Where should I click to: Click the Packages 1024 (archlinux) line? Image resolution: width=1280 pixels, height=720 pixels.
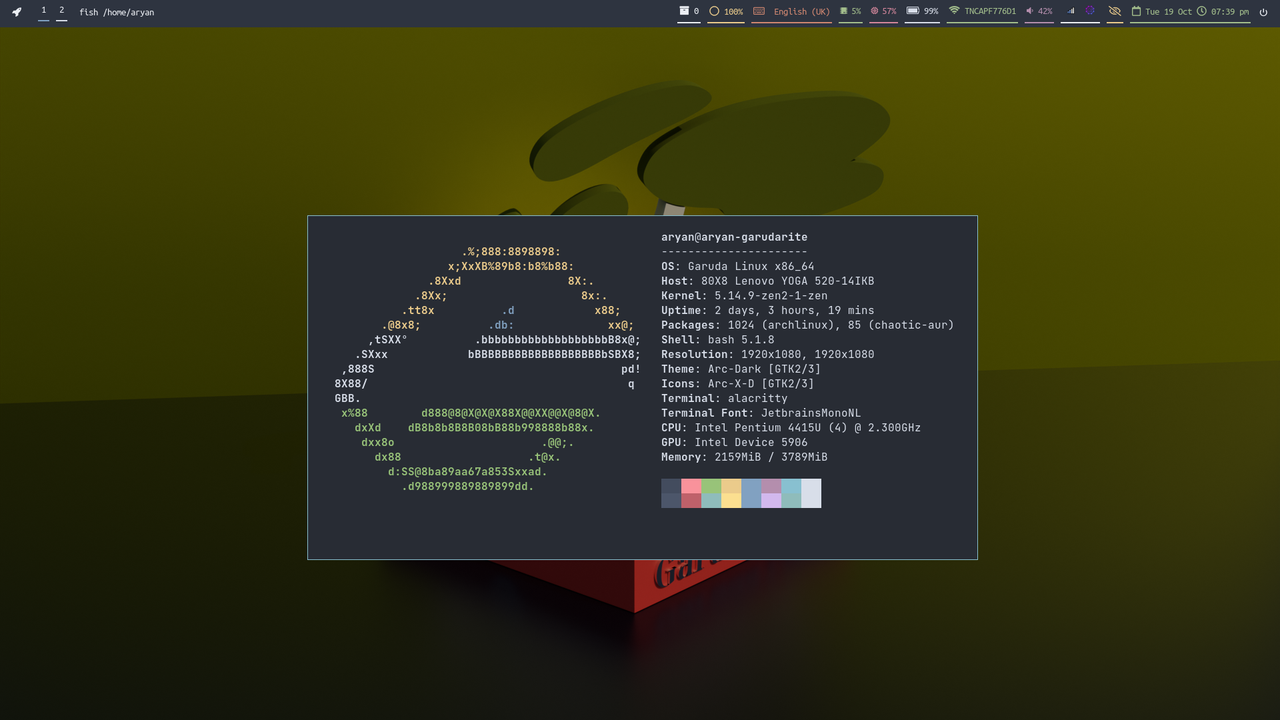pyautogui.click(x=808, y=325)
